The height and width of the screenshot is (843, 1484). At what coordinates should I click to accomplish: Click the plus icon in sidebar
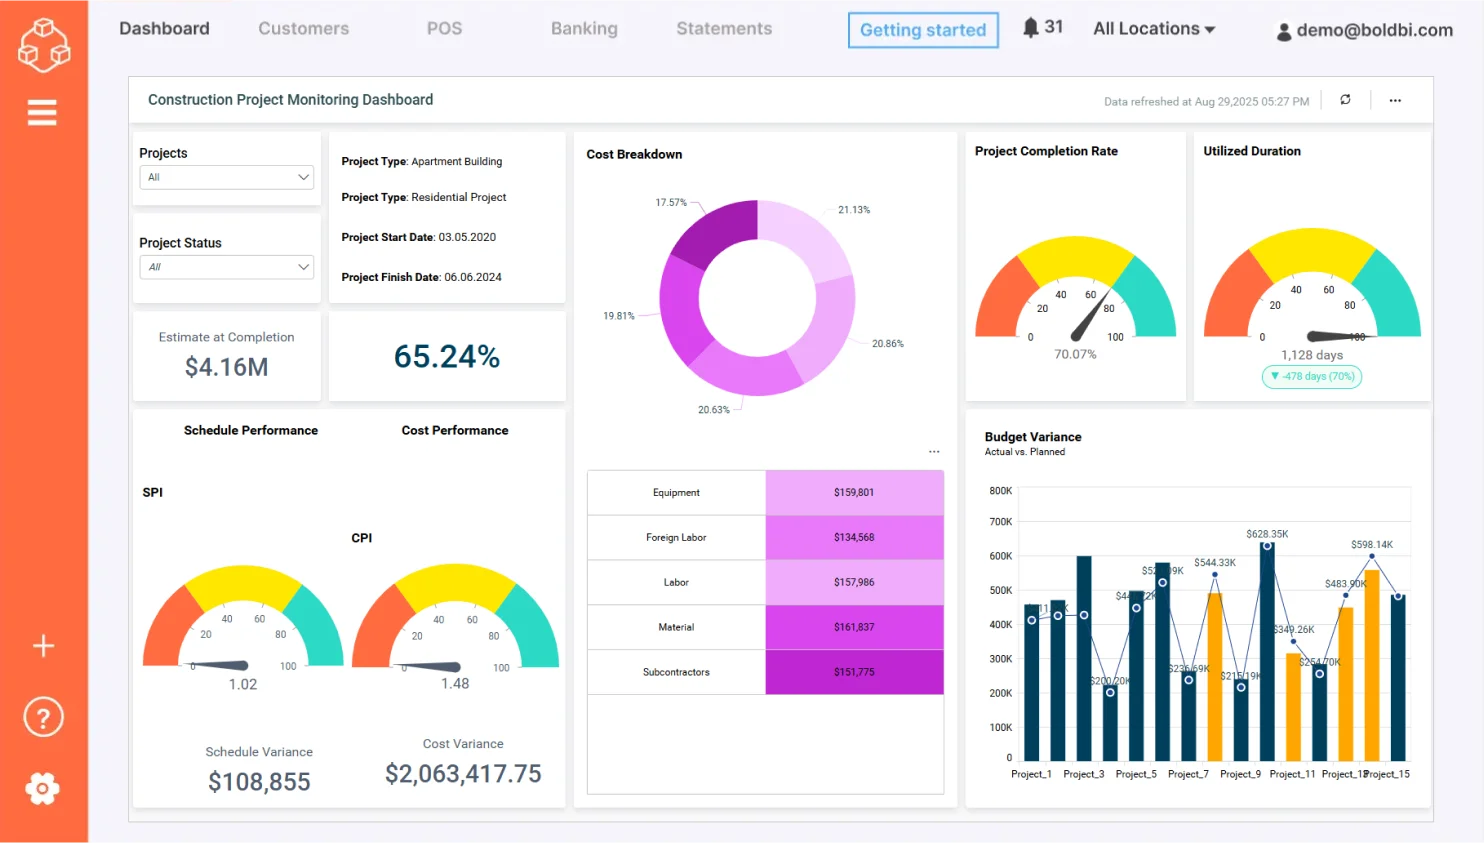coord(43,646)
